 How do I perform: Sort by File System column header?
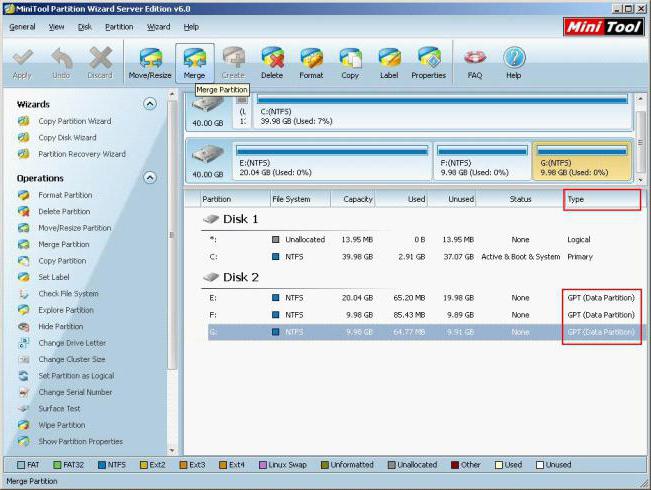[301, 199]
